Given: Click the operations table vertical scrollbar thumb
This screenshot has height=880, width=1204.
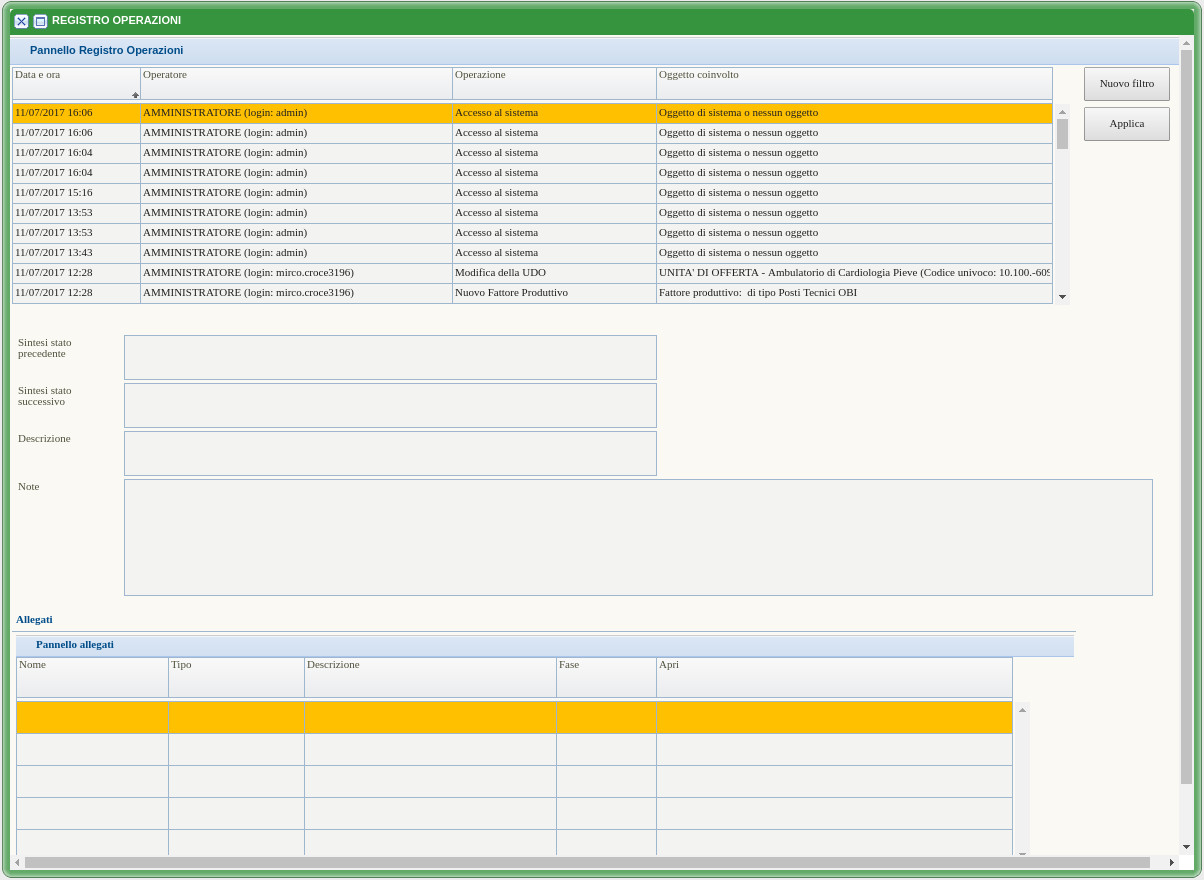Looking at the screenshot, I should 1062,133.
